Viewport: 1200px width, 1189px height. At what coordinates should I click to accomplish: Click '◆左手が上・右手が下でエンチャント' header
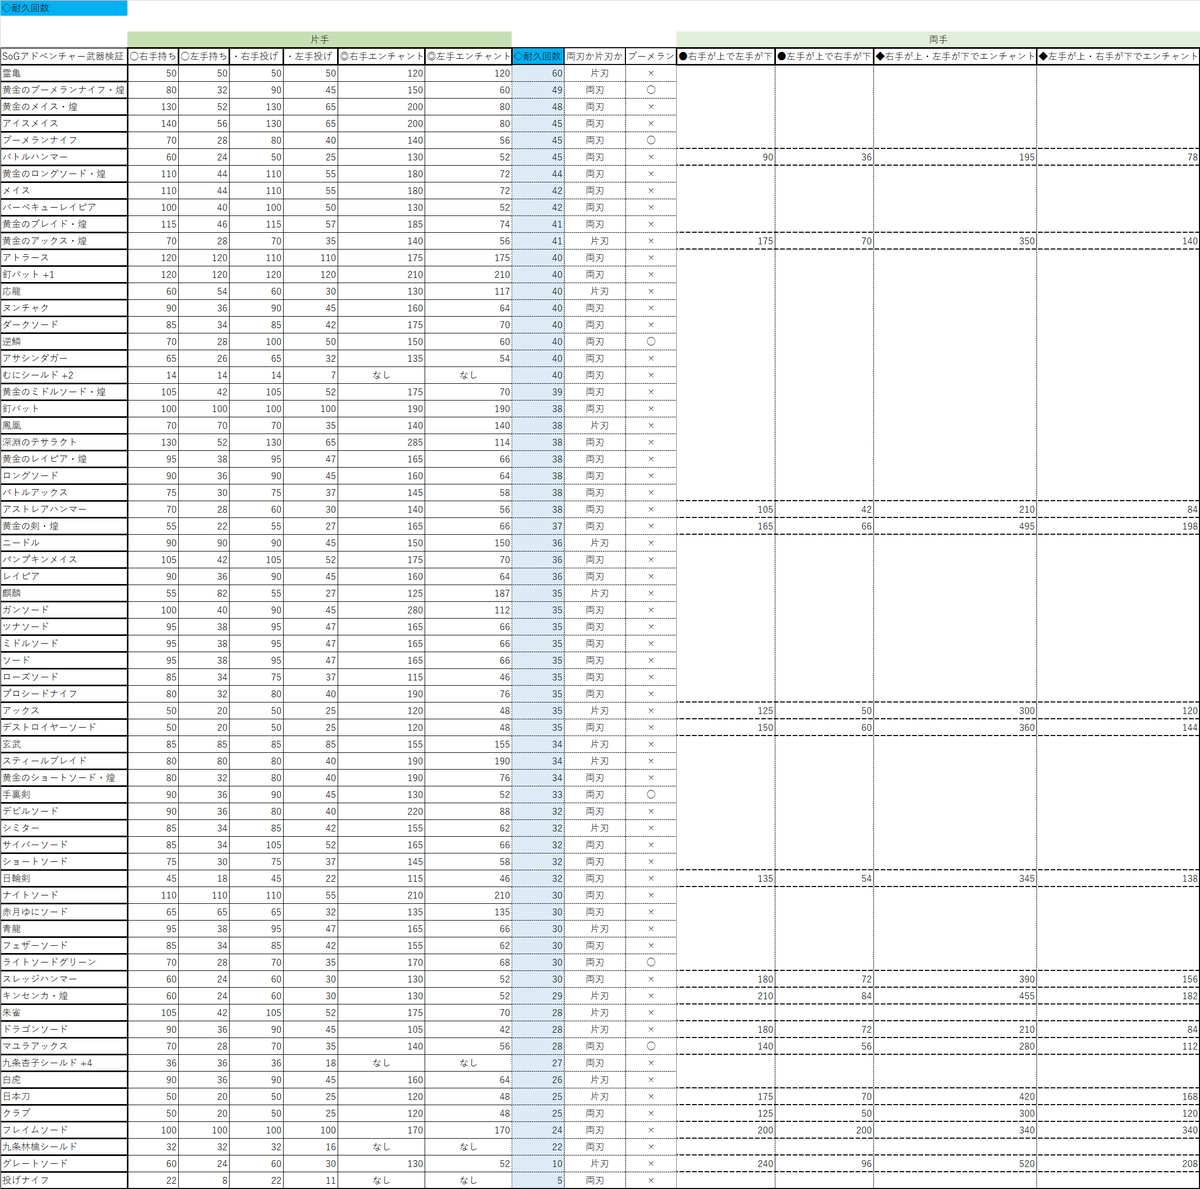coord(1118,56)
